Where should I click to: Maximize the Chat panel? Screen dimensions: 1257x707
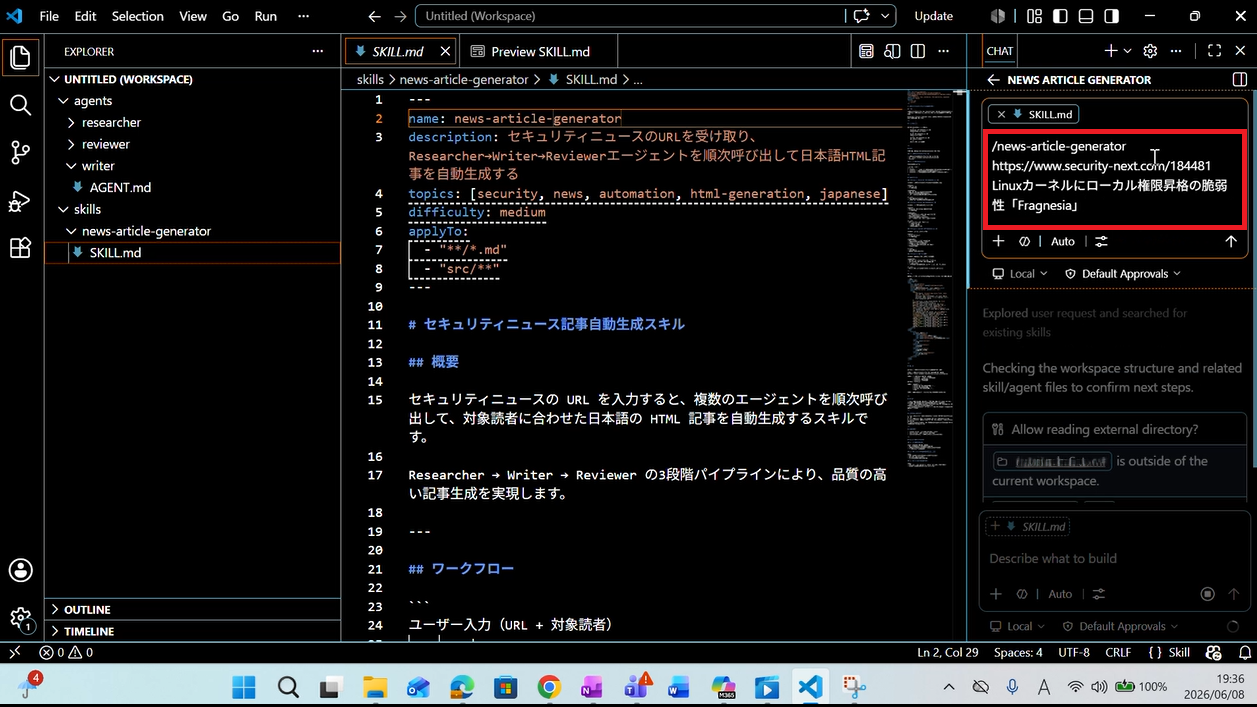point(1214,51)
